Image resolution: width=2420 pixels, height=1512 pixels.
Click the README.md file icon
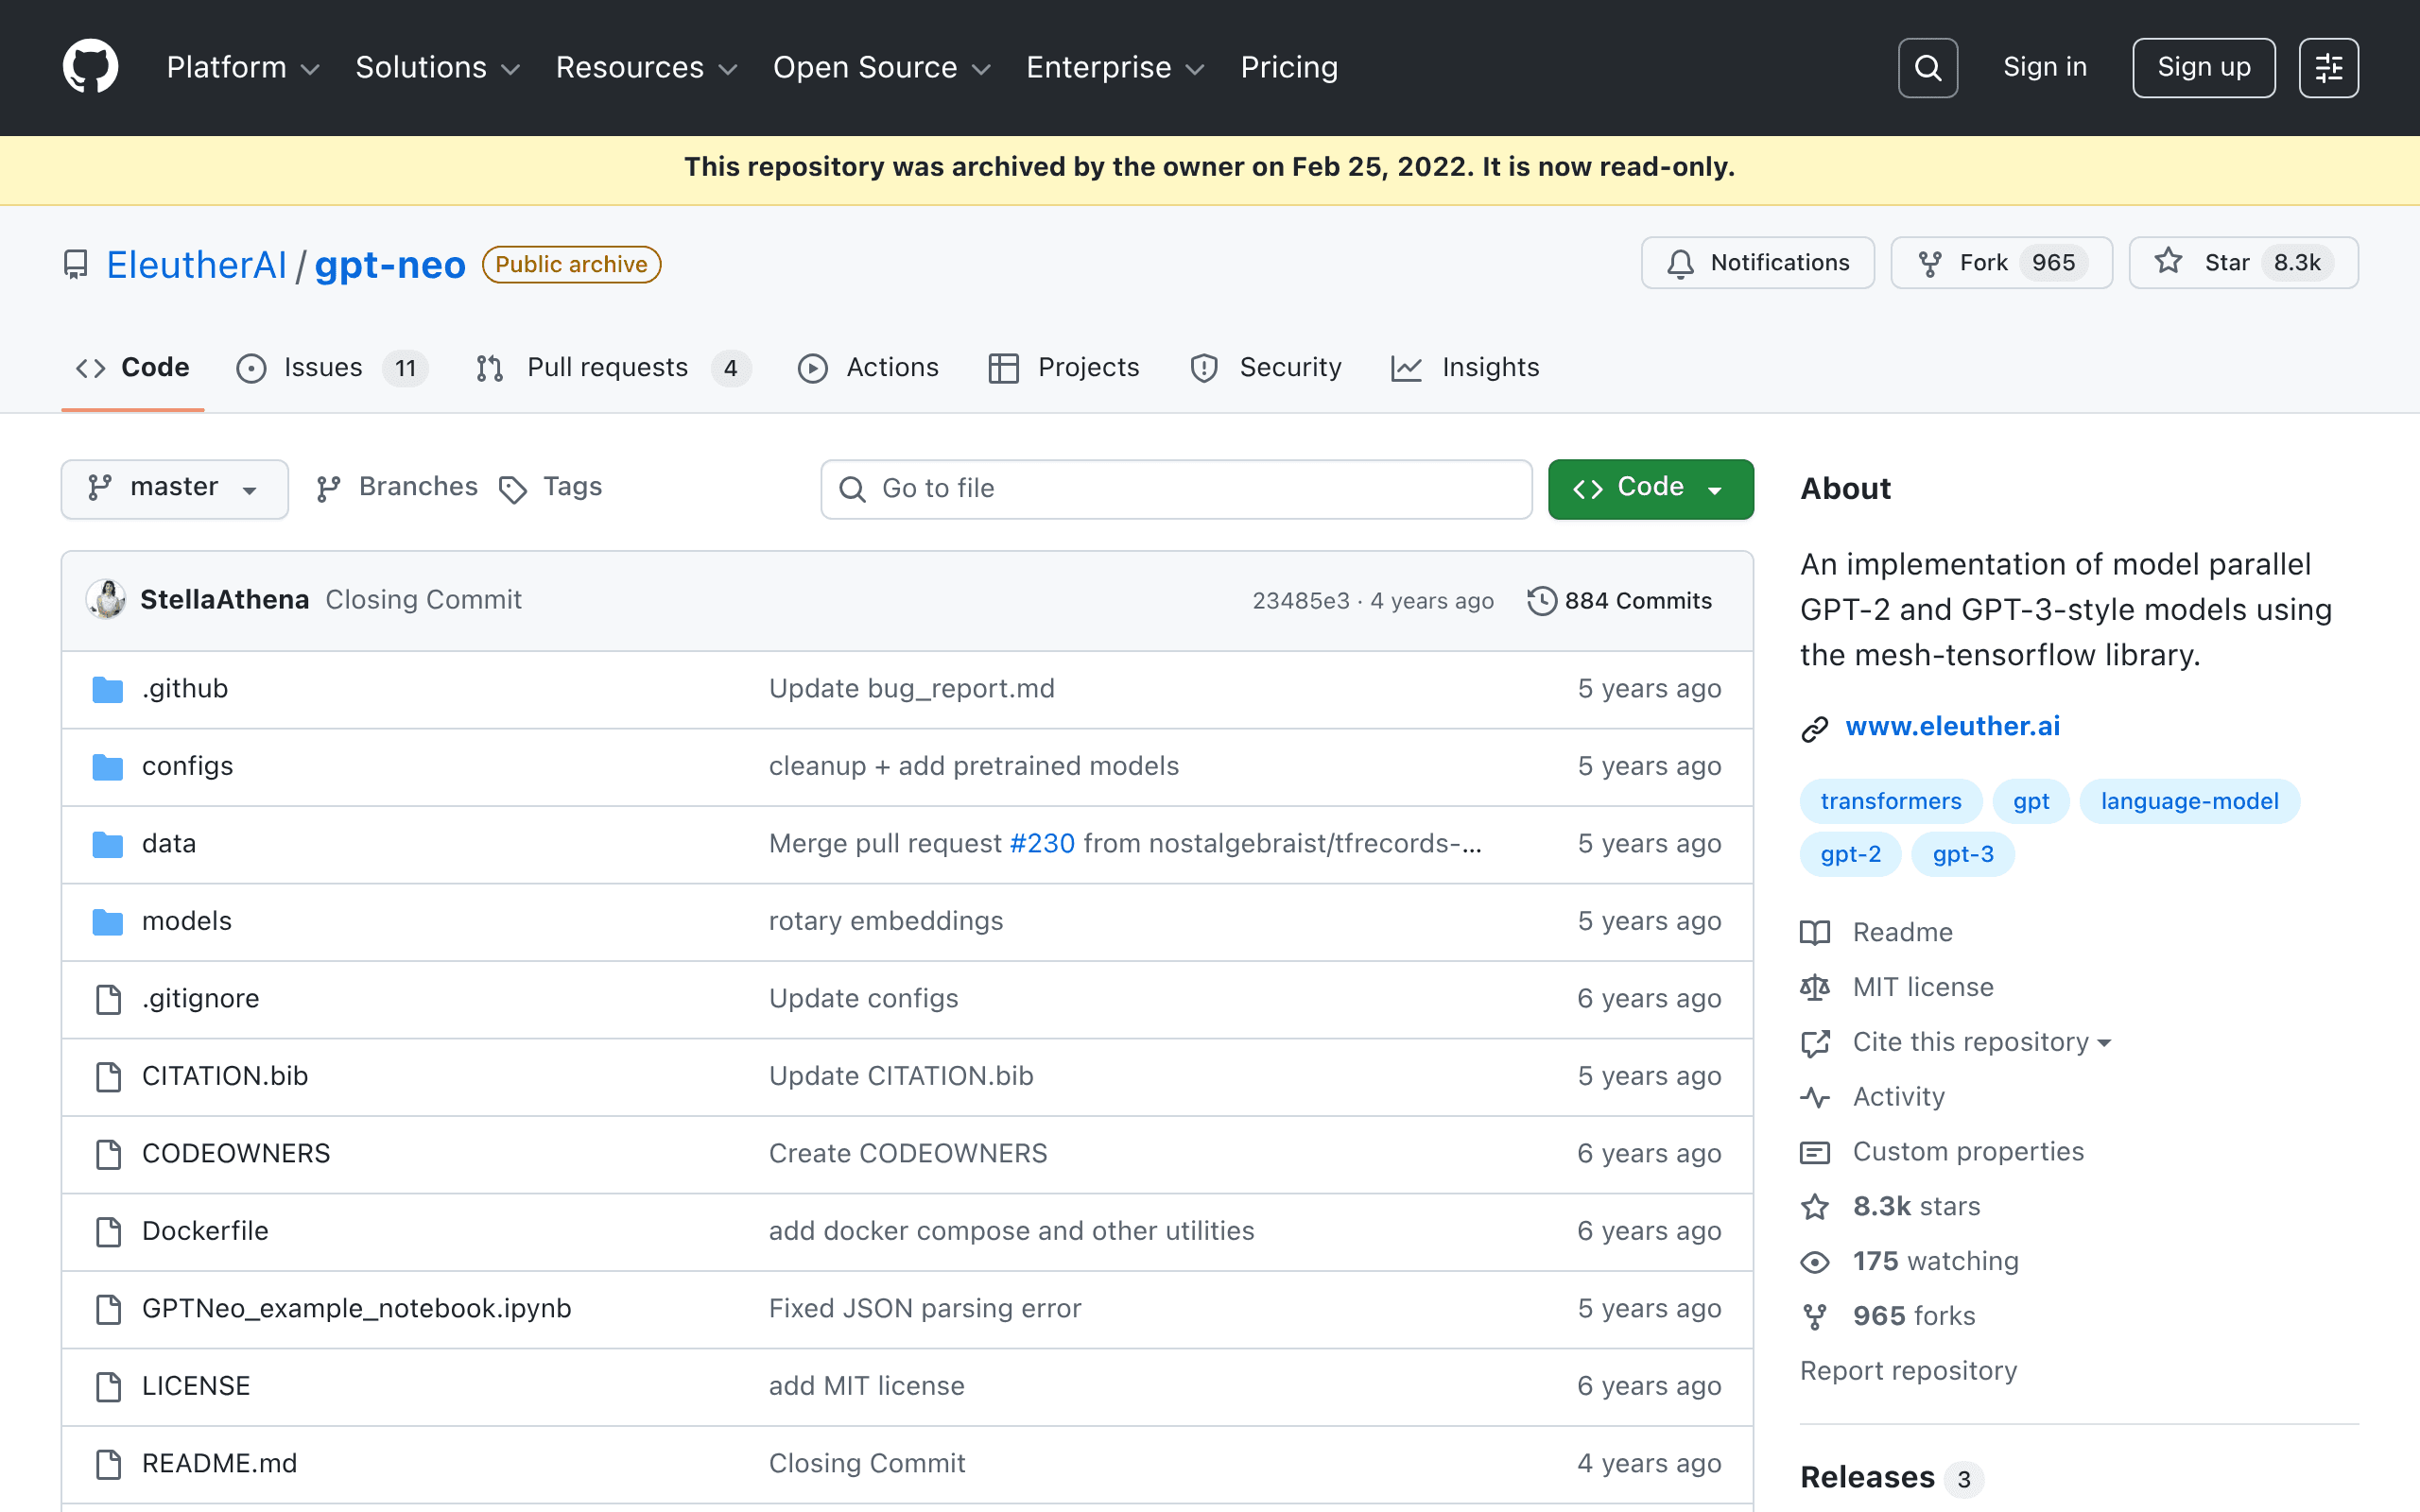pos(108,1464)
